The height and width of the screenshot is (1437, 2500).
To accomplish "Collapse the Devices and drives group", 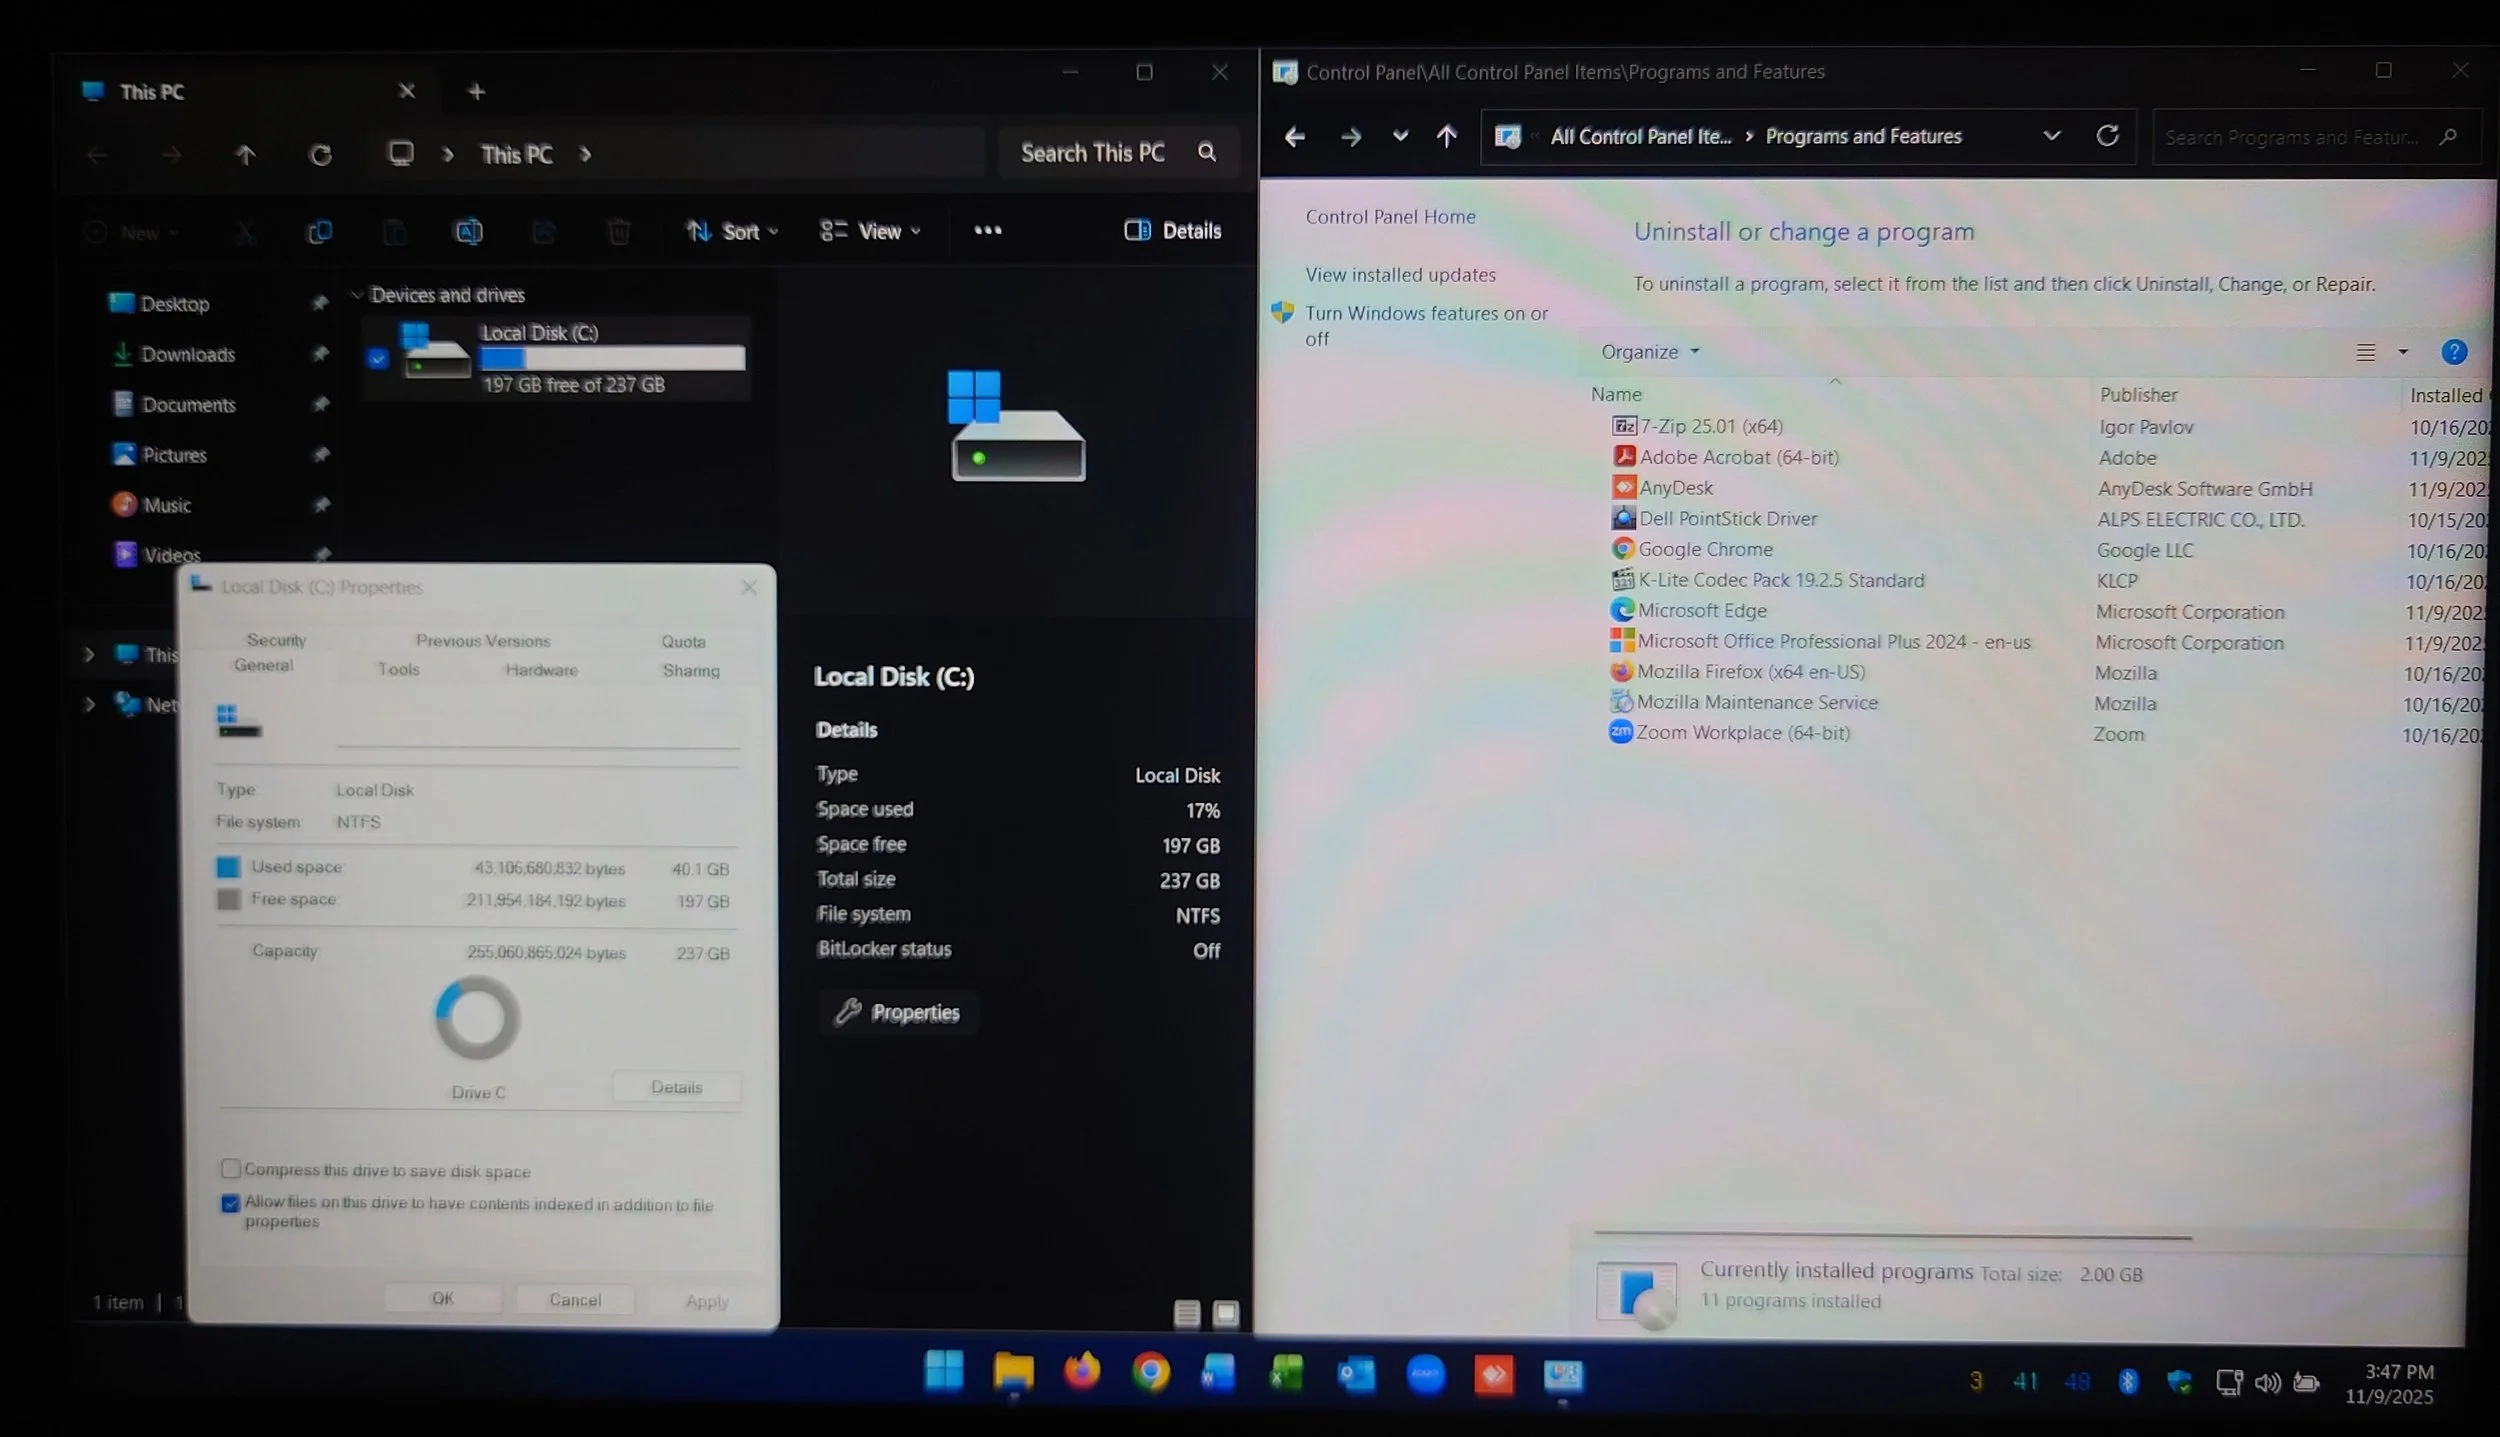I will [357, 295].
